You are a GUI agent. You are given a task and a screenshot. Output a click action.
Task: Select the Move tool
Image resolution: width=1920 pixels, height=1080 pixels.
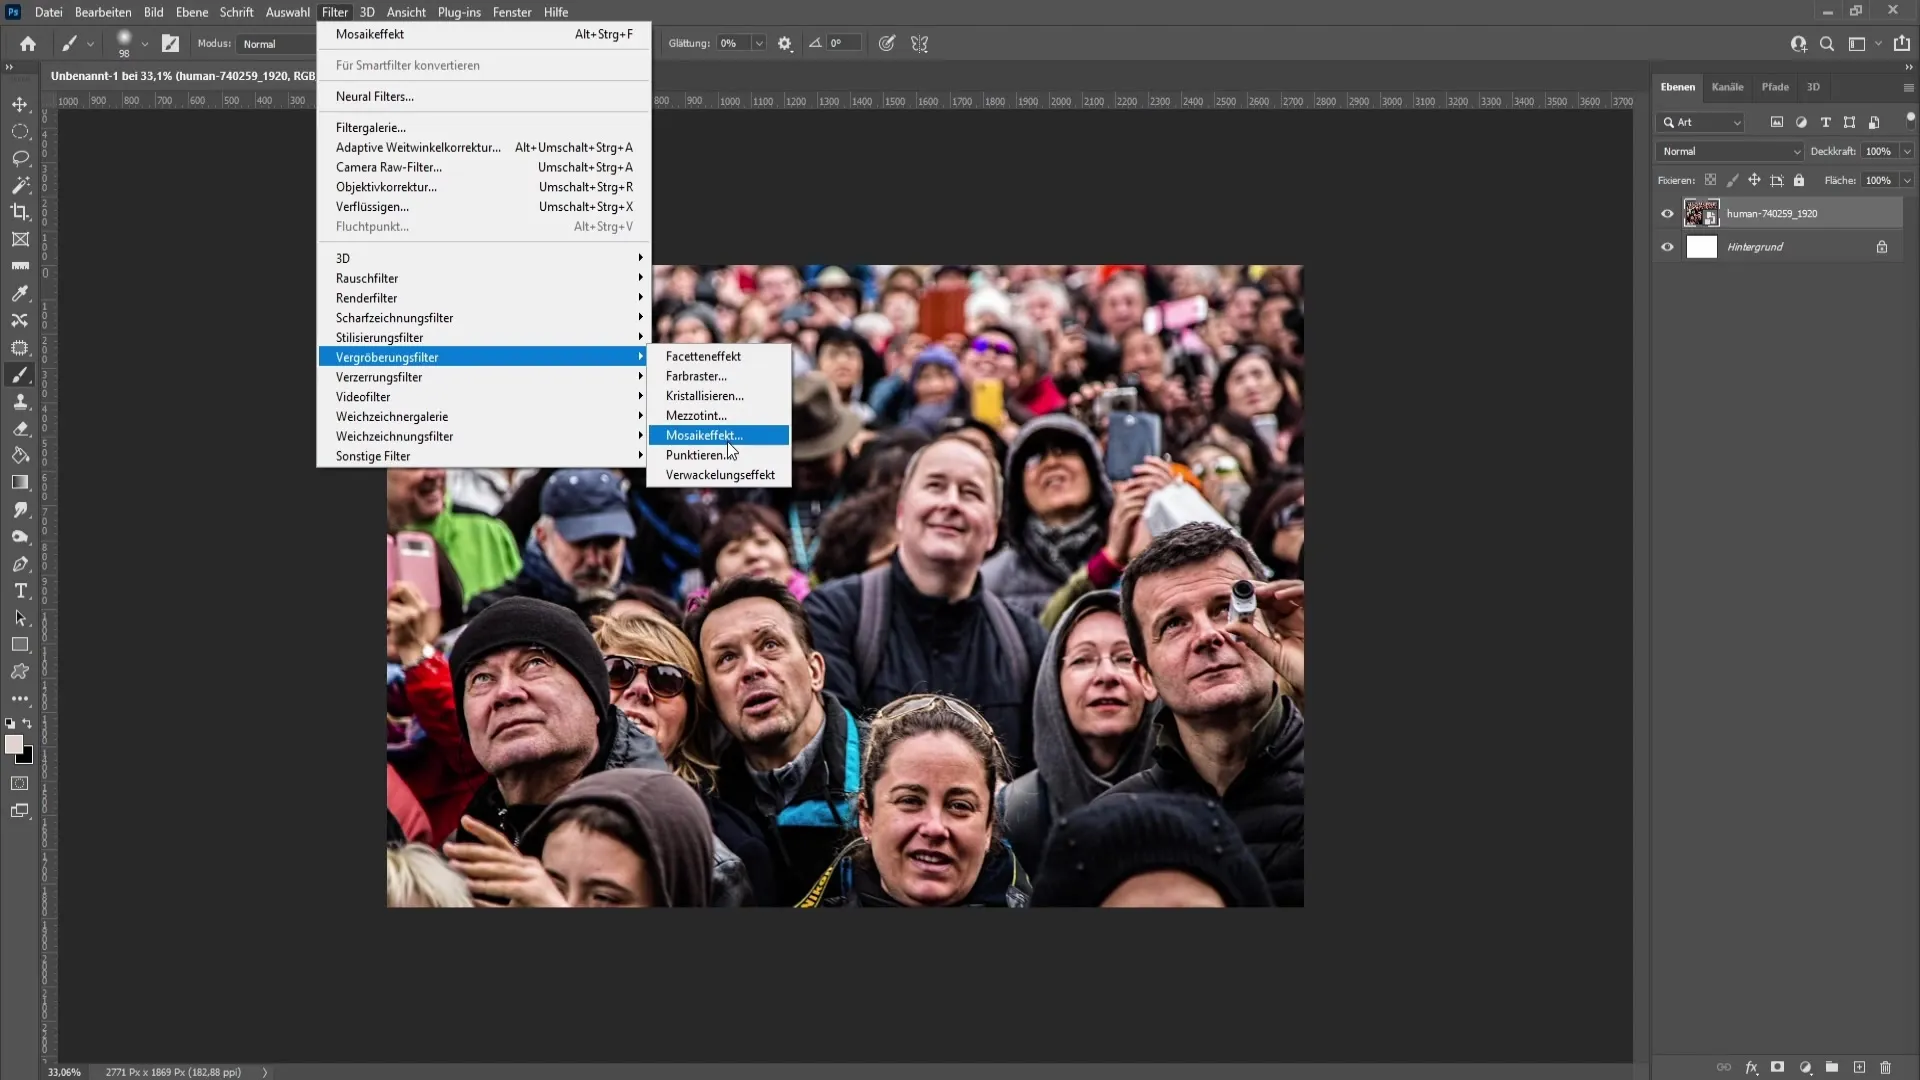[x=20, y=104]
